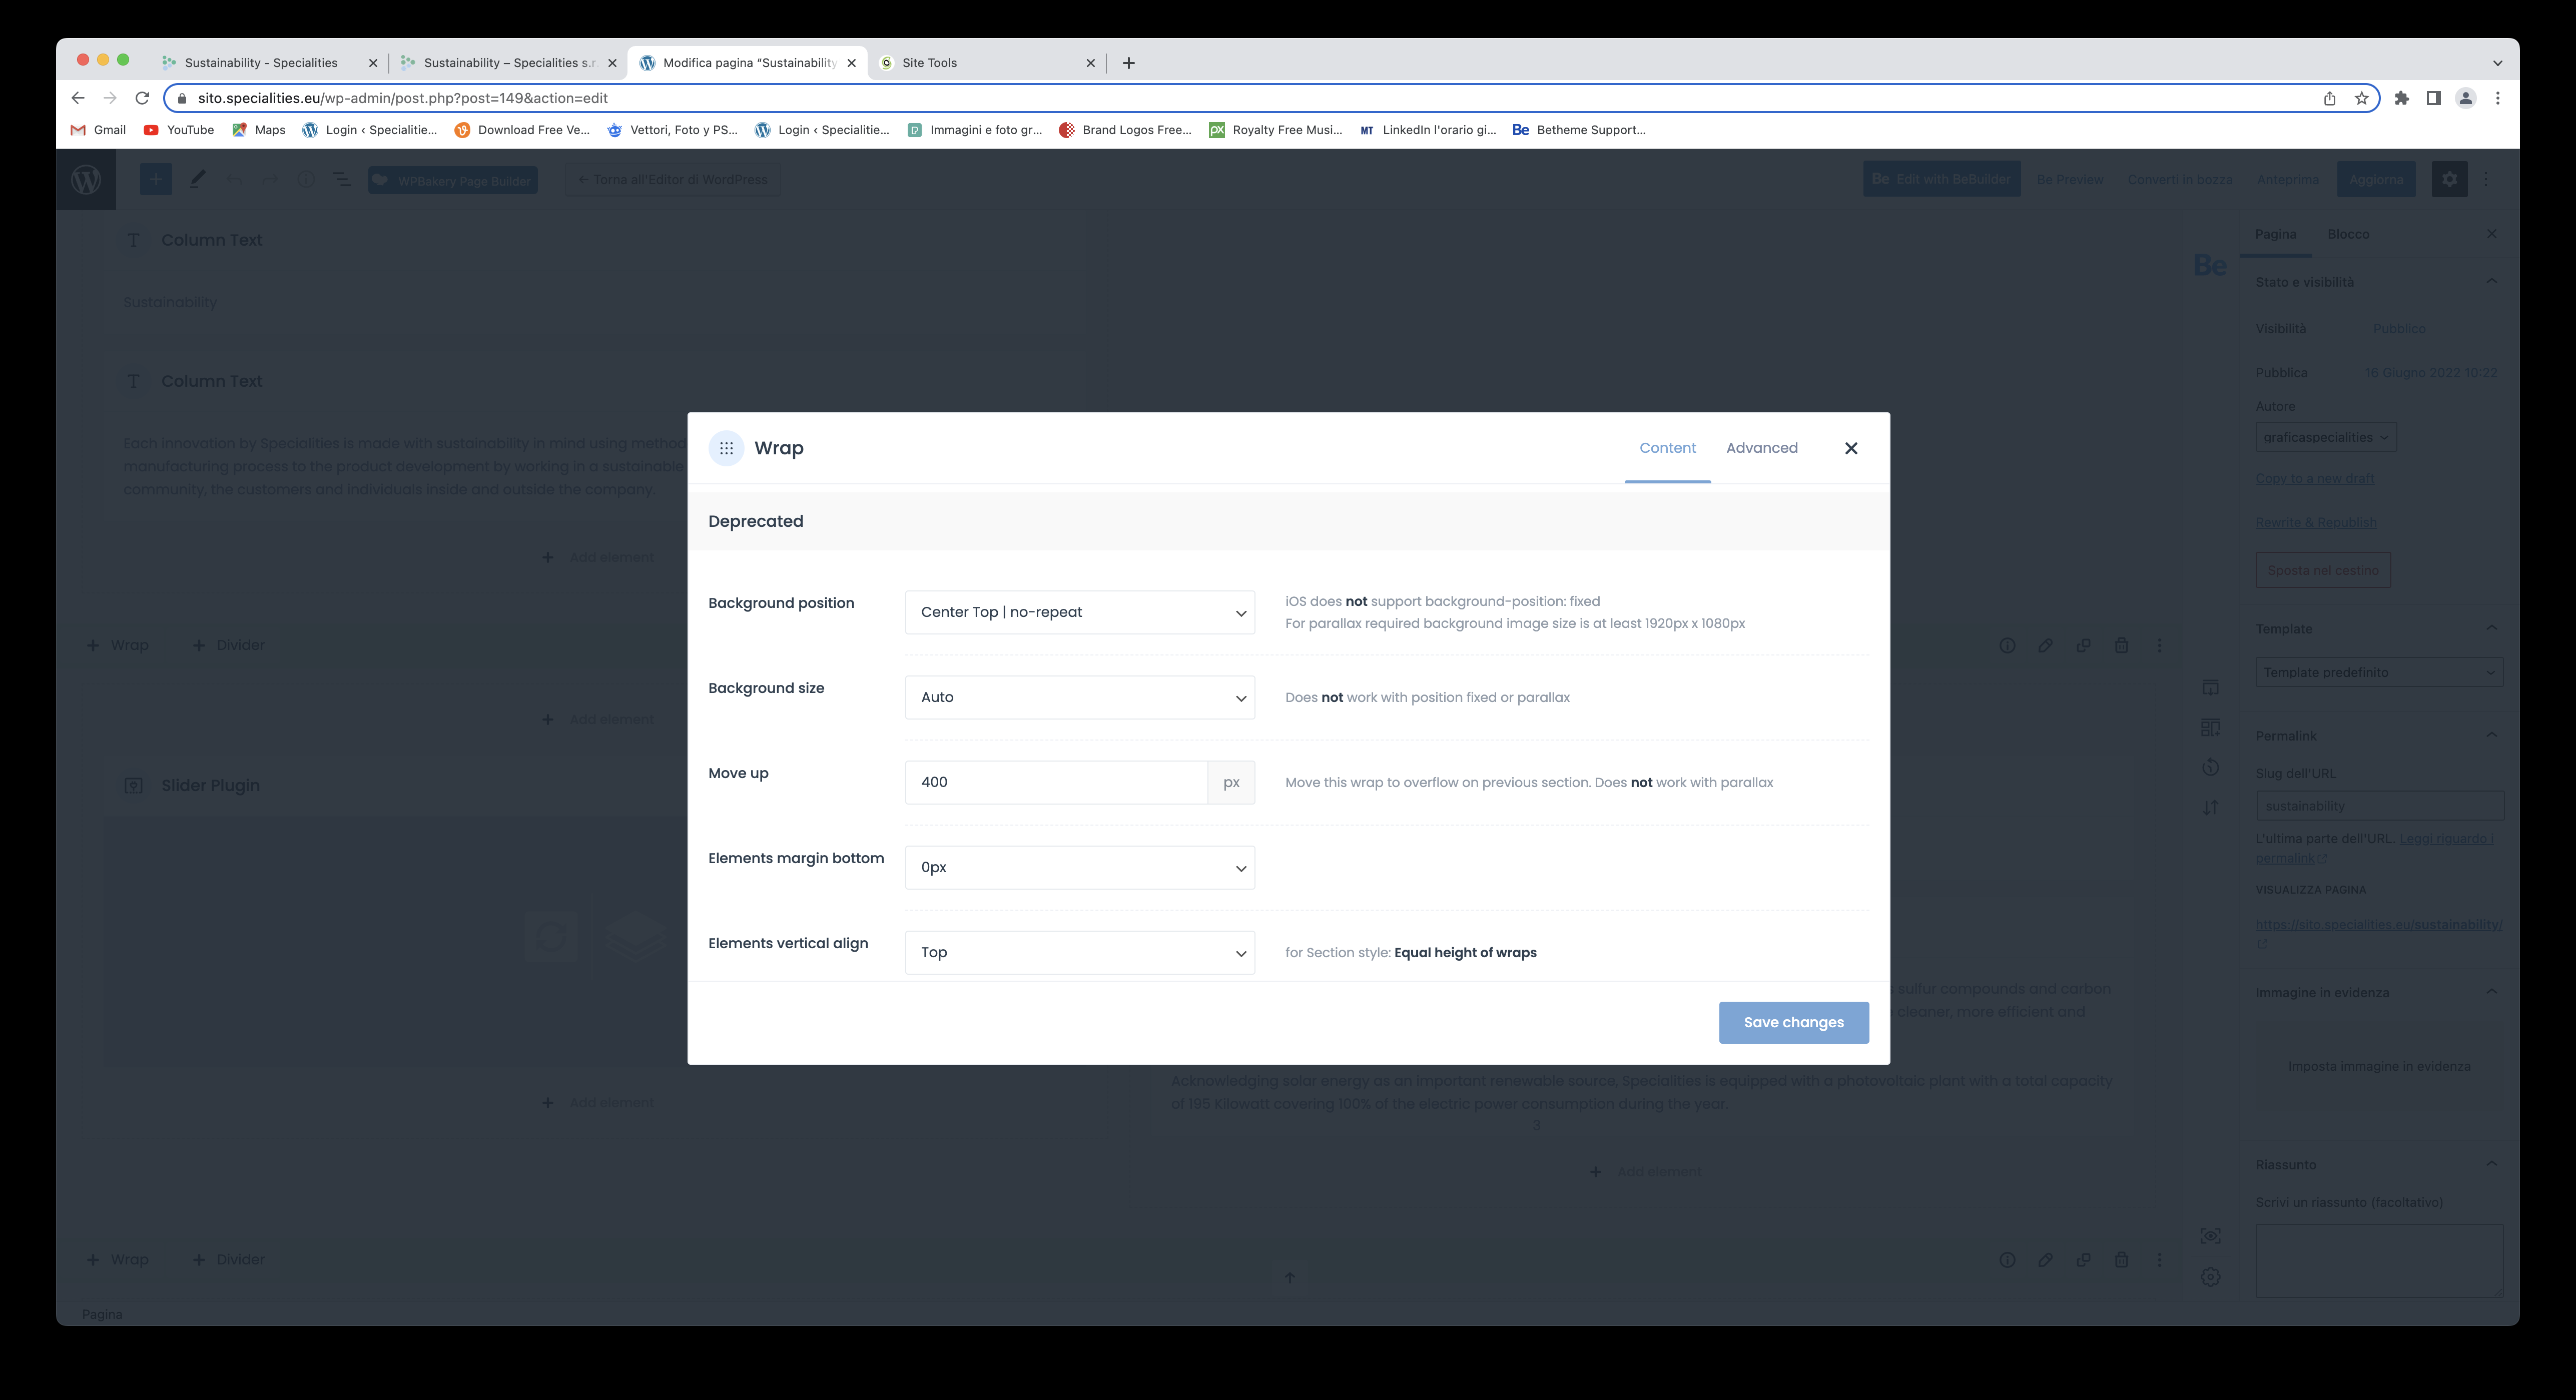Open the Elements margin bottom dropdown
Viewport: 2576px width, 1400px height.
1079,867
